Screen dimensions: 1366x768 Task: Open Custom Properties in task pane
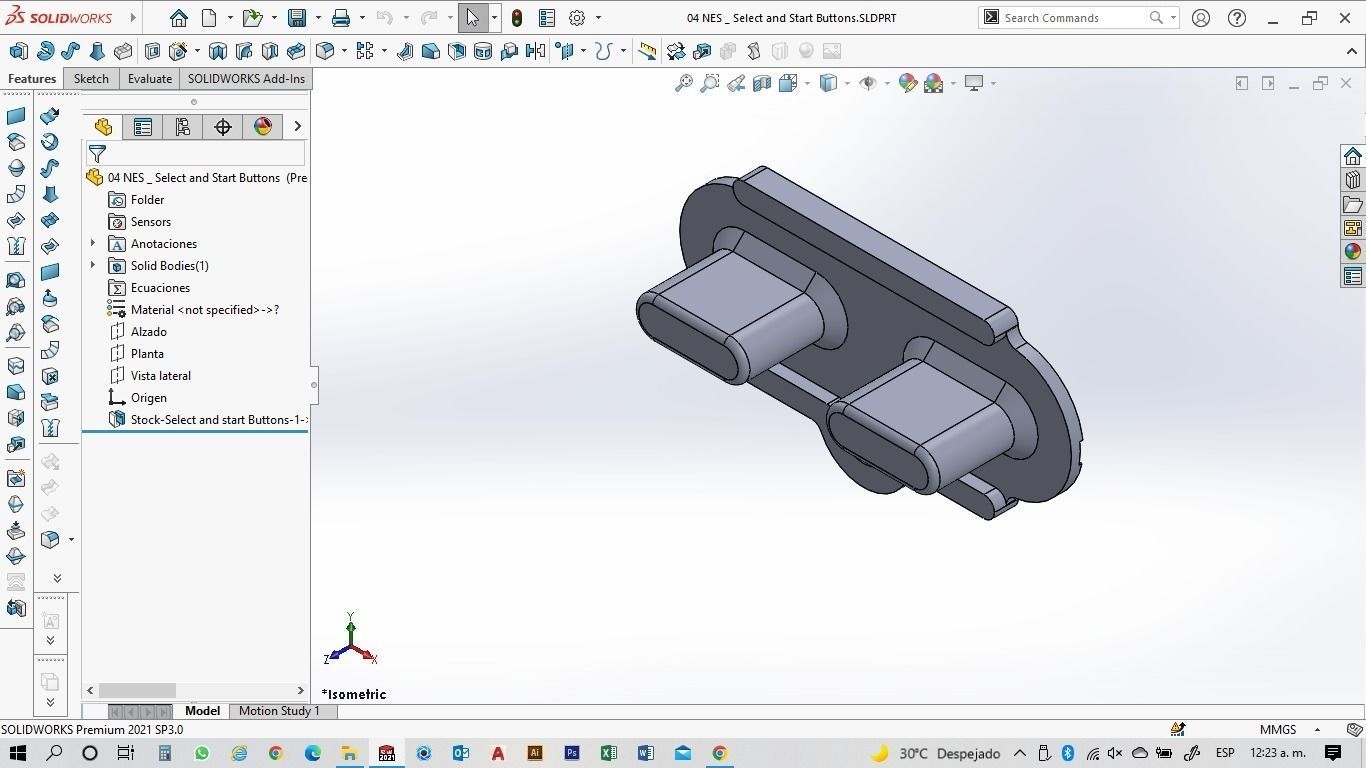coord(1353,276)
